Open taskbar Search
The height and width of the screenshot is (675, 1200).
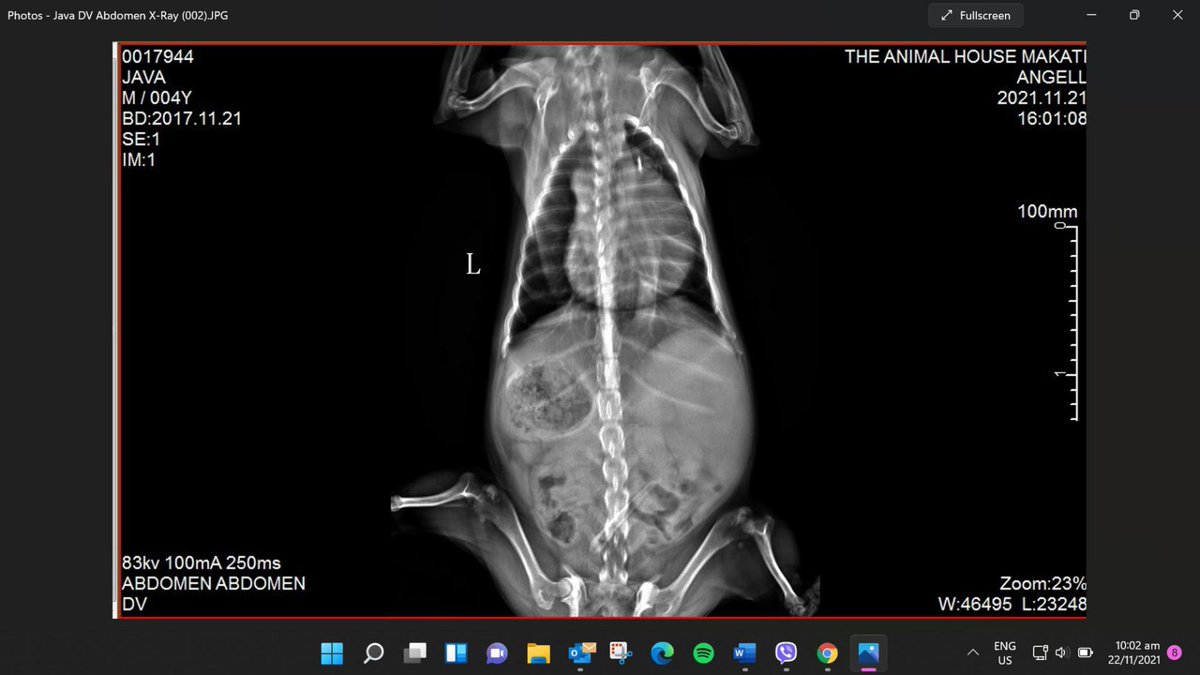click(373, 653)
